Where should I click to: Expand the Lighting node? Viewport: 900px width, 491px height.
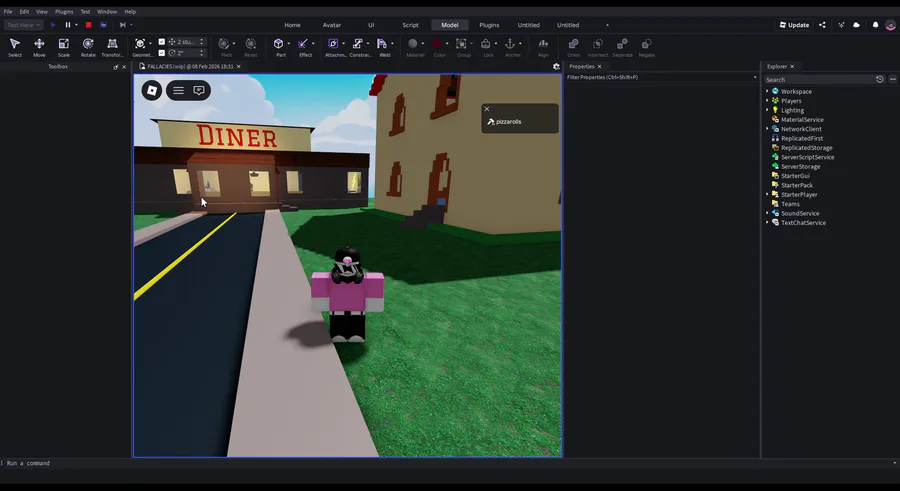click(x=767, y=110)
